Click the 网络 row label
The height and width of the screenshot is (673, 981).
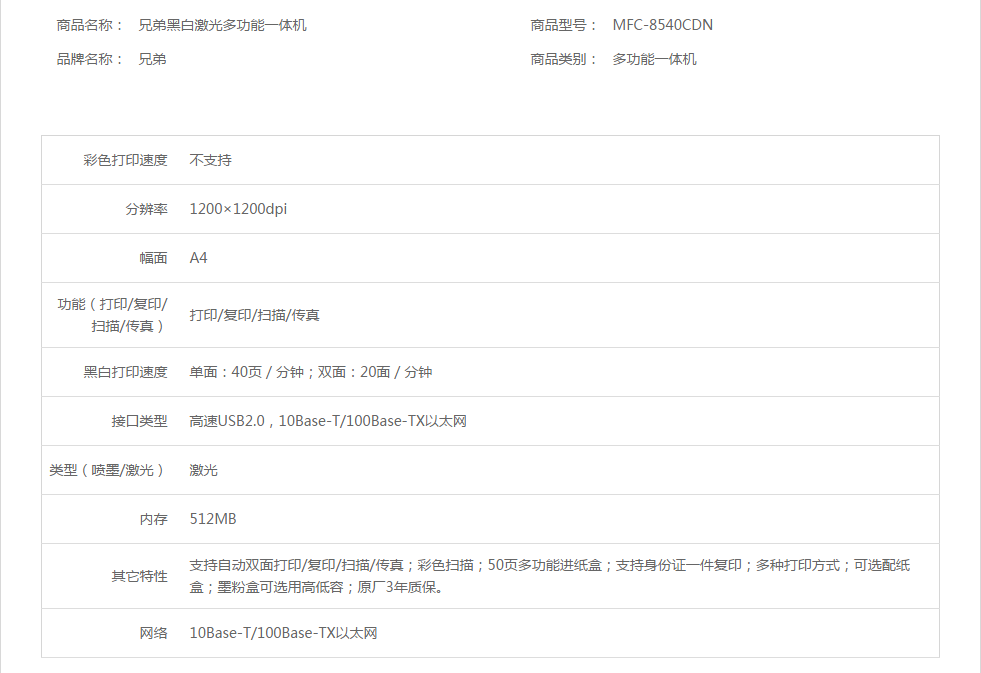coord(153,633)
